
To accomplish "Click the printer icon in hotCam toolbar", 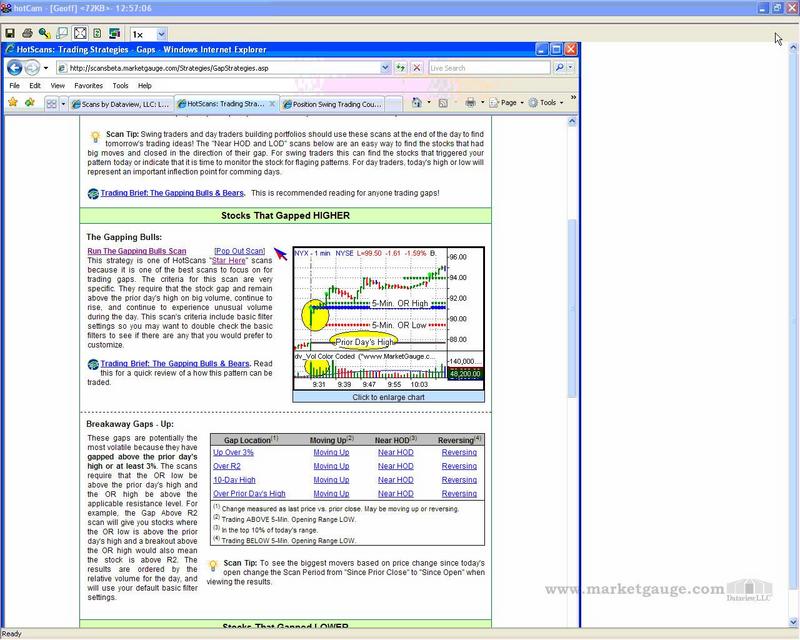I will [27, 34].
